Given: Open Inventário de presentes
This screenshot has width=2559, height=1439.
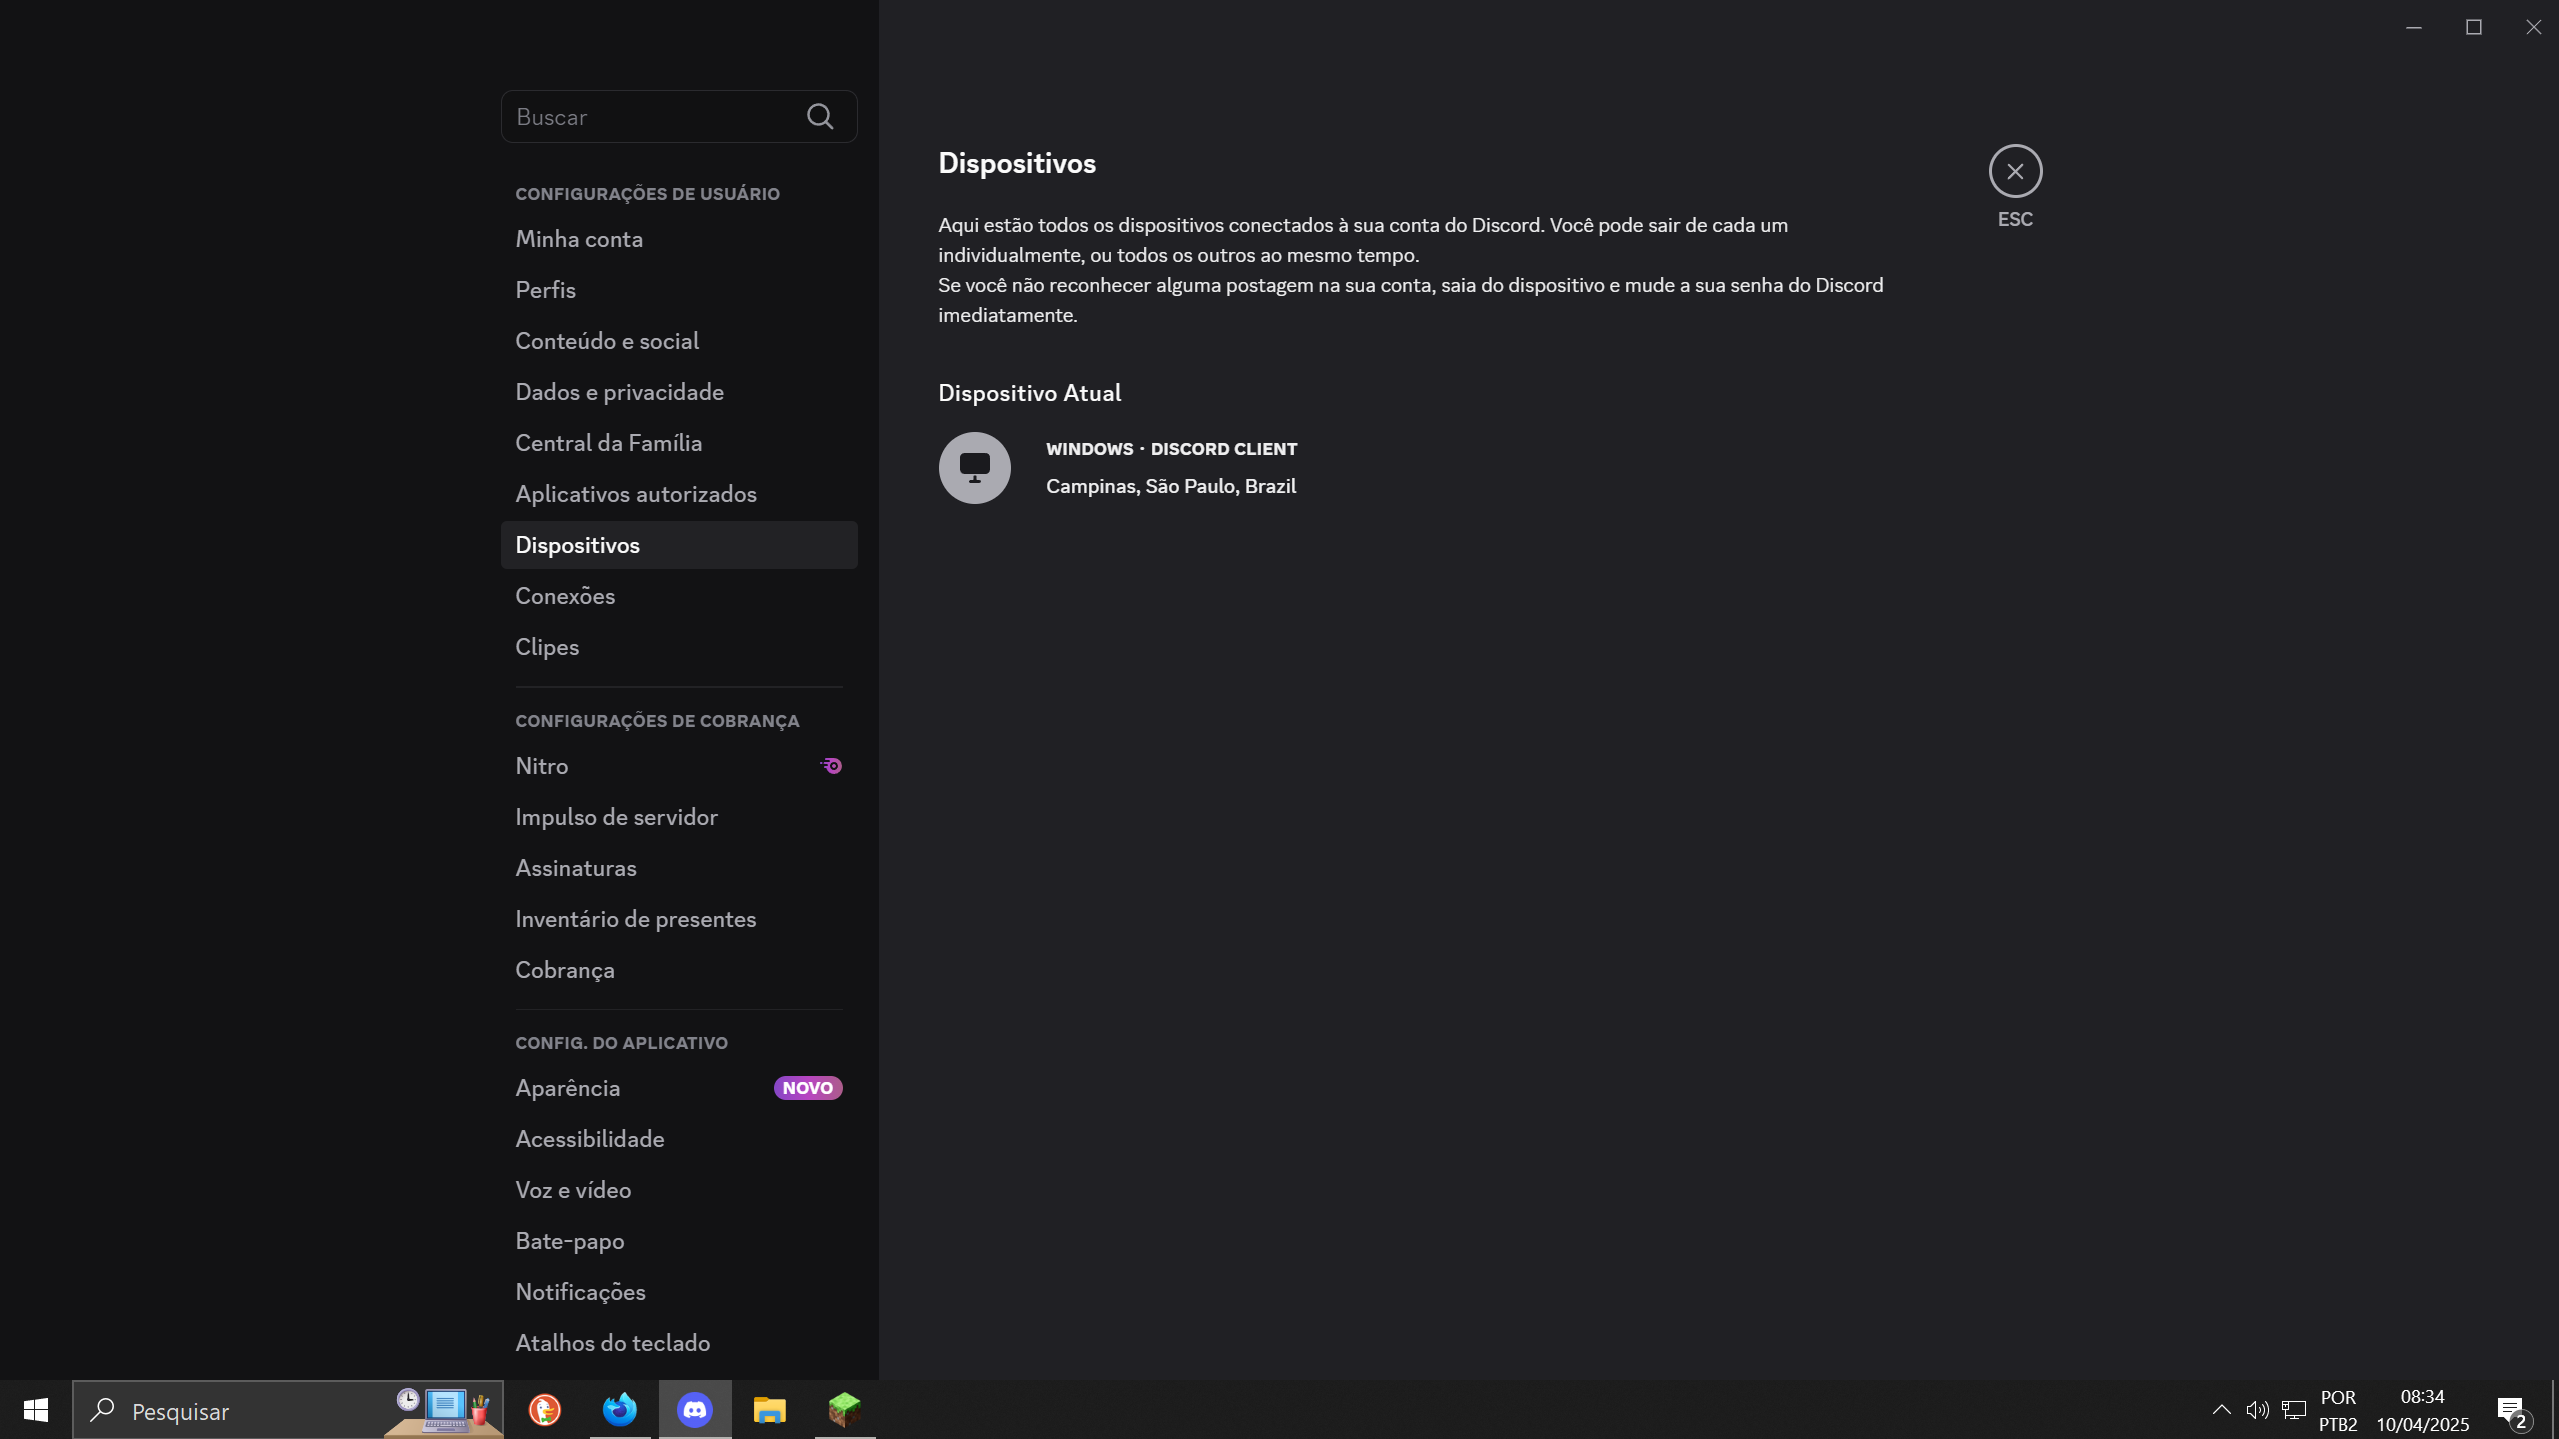Looking at the screenshot, I should (679, 919).
